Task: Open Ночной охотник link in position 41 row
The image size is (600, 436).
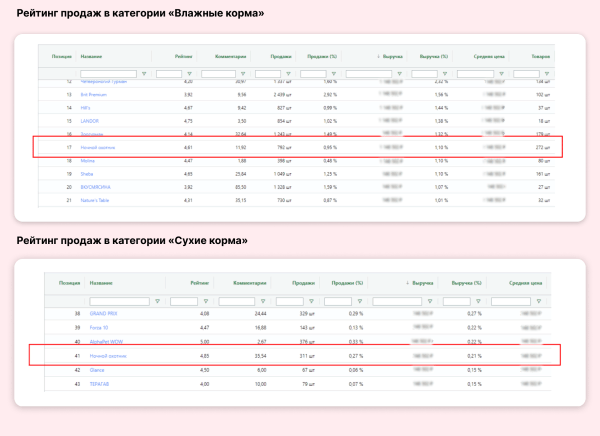Action: point(108,356)
